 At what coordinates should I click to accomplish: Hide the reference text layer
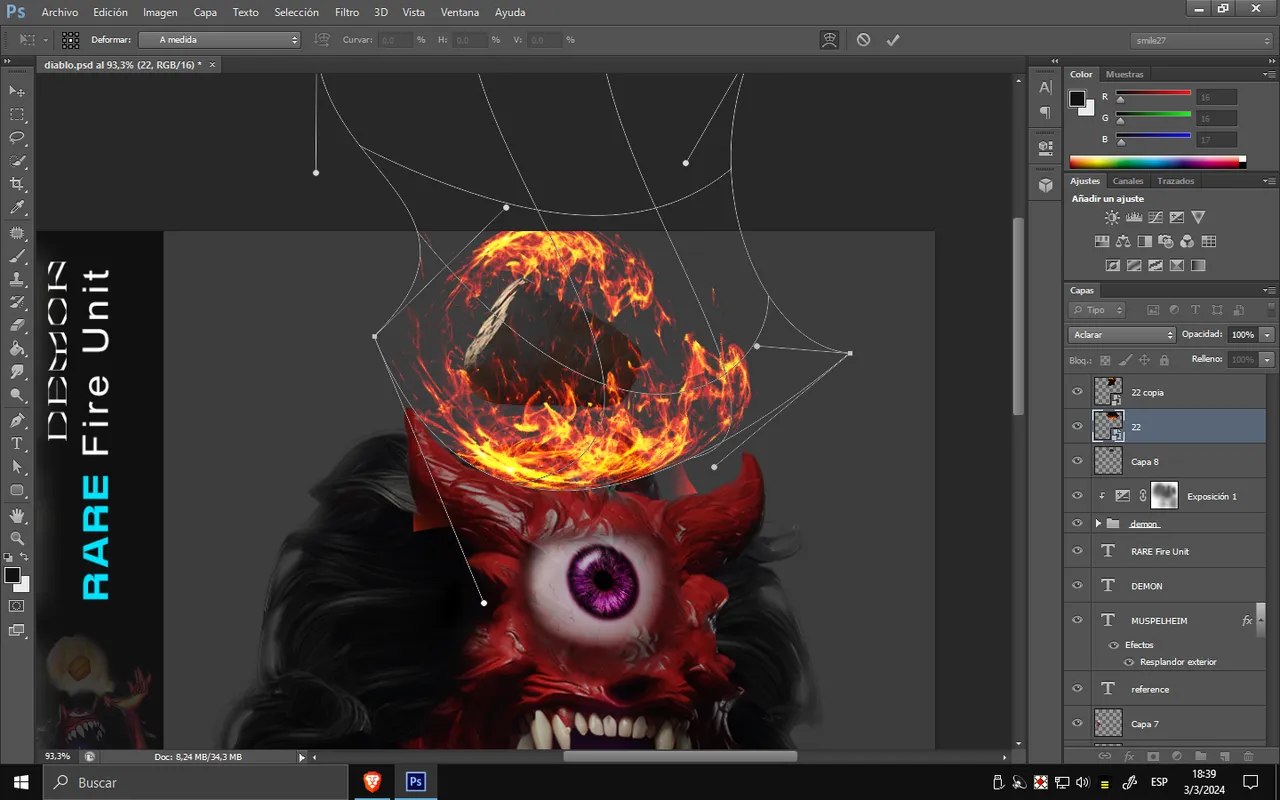coord(1077,688)
